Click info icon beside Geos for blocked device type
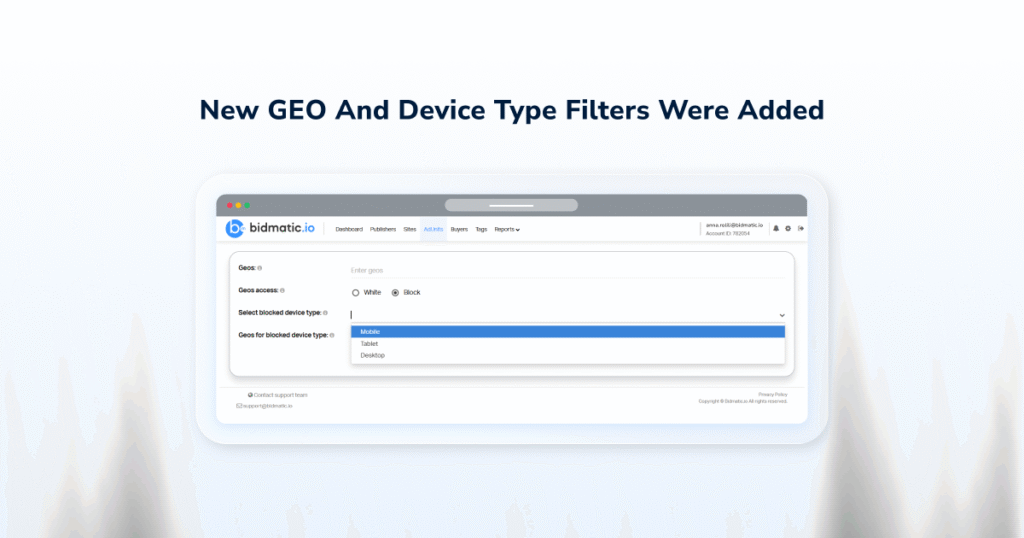 point(332,336)
